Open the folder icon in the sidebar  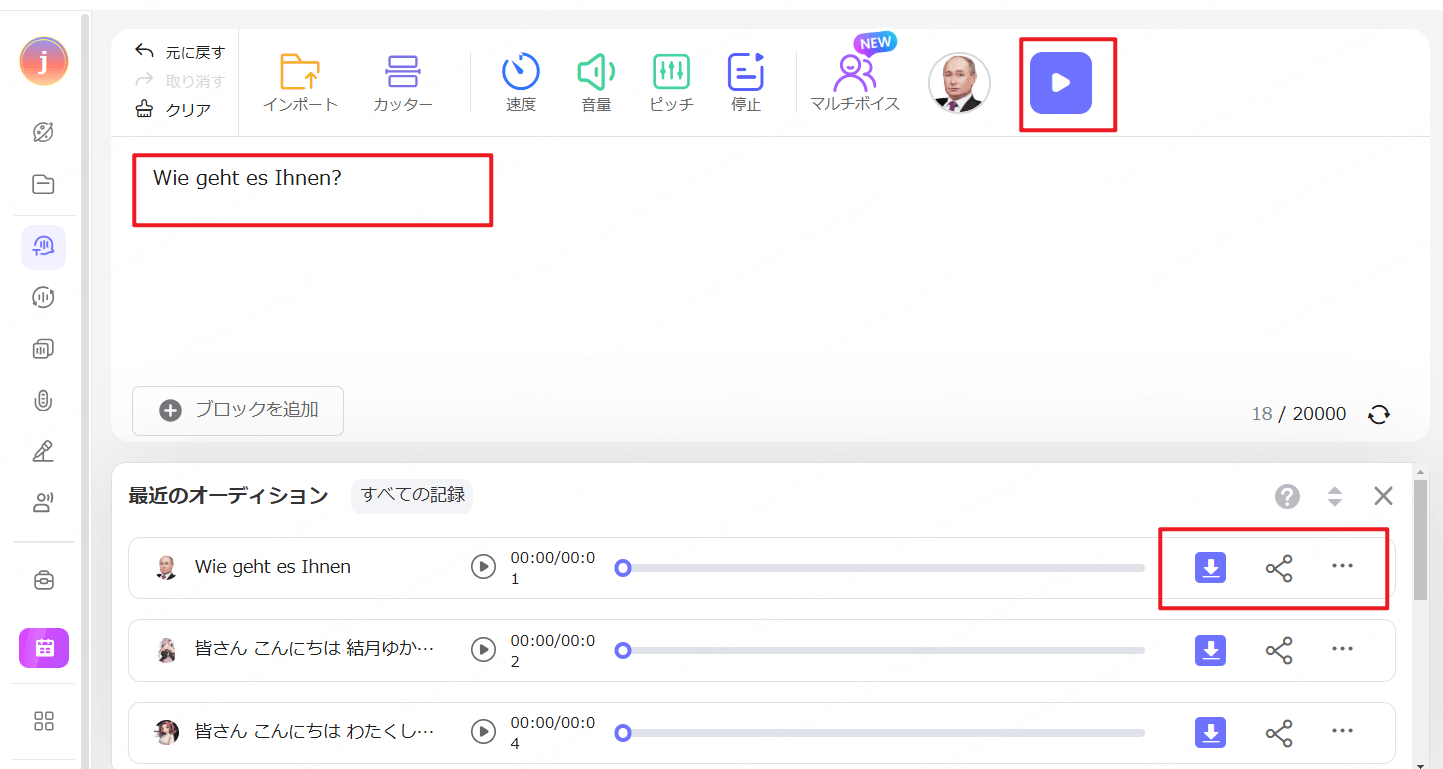tap(43, 184)
